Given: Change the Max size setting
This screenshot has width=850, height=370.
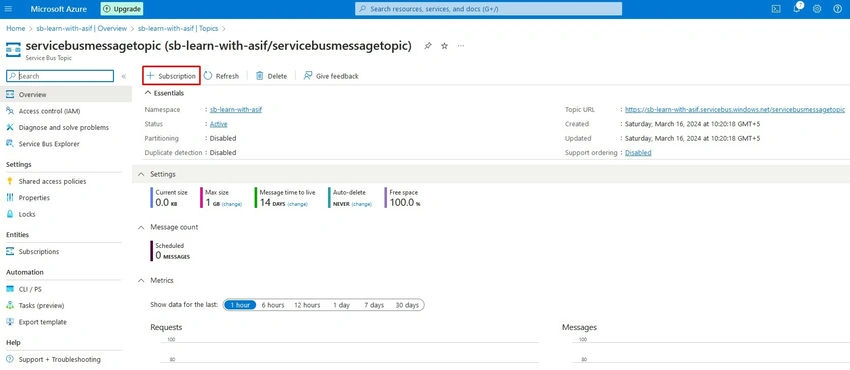Looking at the screenshot, I should 231,204.
